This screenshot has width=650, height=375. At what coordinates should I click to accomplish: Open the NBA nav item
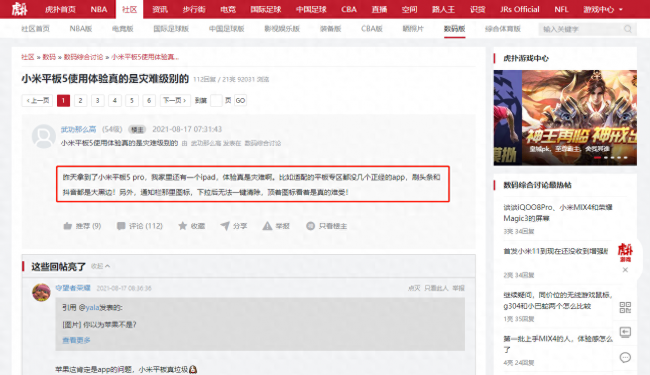pyautogui.click(x=99, y=9)
